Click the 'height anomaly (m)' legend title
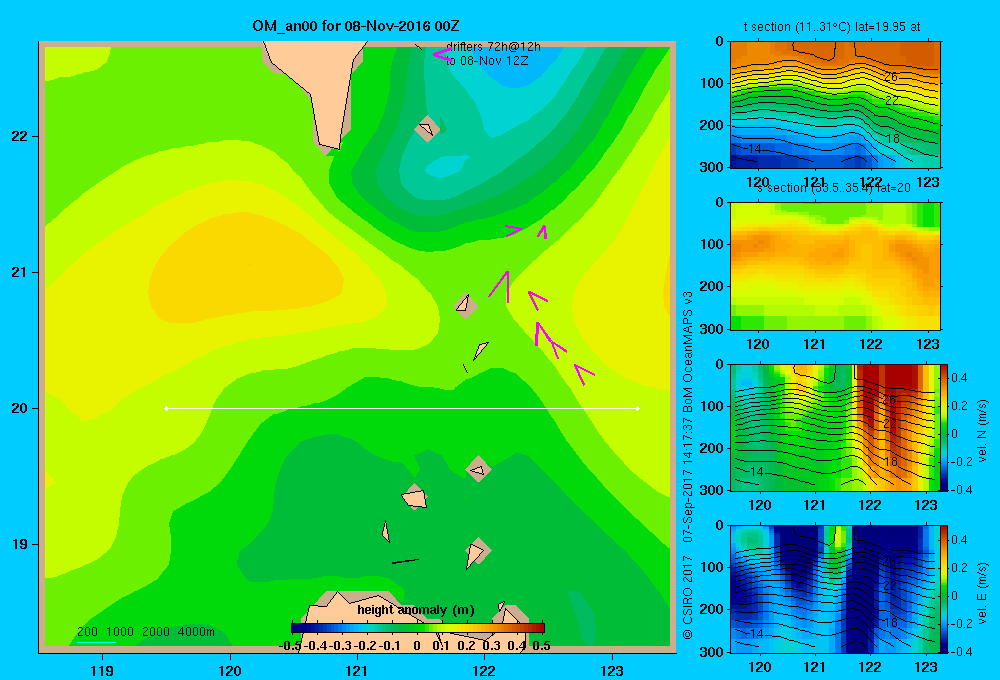Screen dimensions: 1000x680 (x=416, y=610)
